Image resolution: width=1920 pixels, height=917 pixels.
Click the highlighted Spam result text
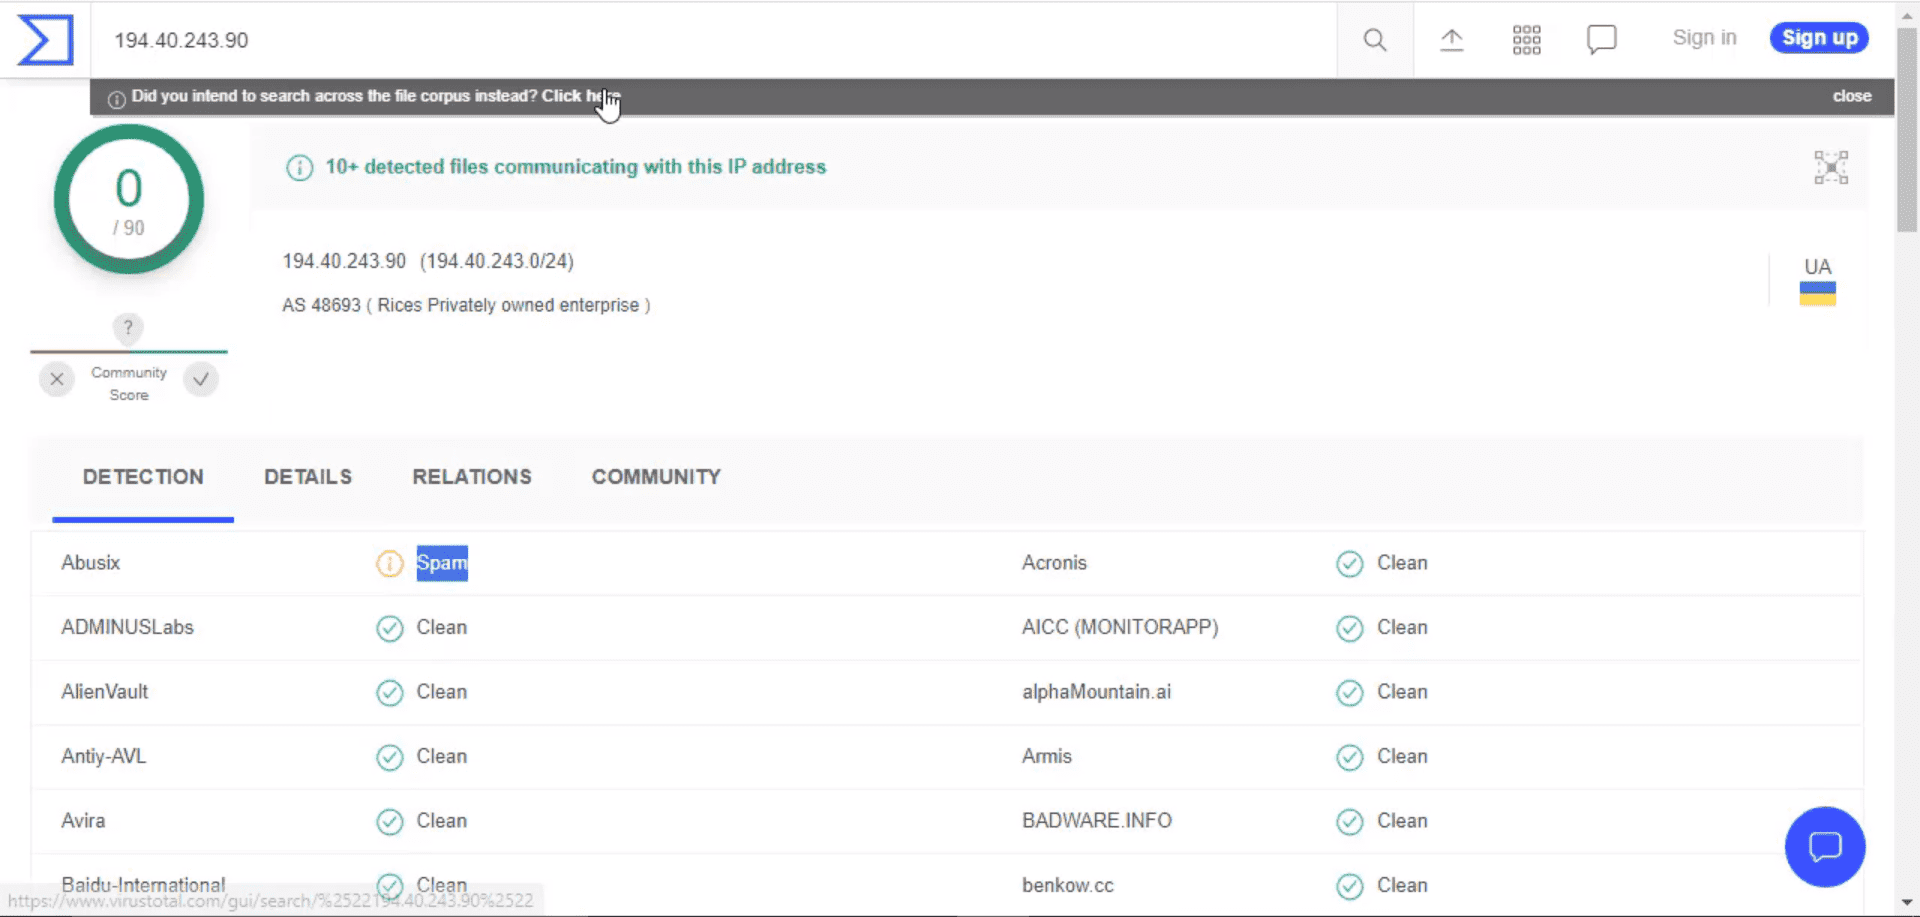pyautogui.click(x=442, y=563)
